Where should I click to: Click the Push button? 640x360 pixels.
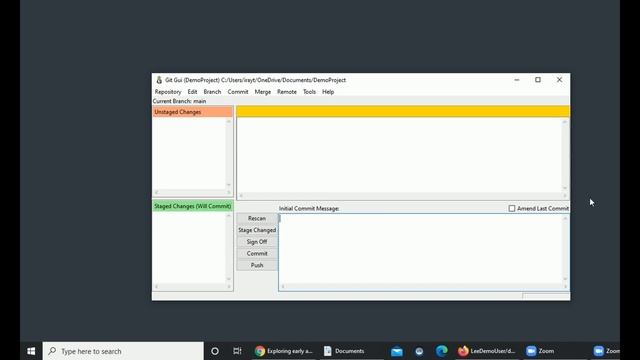pyautogui.click(x=257, y=265)
